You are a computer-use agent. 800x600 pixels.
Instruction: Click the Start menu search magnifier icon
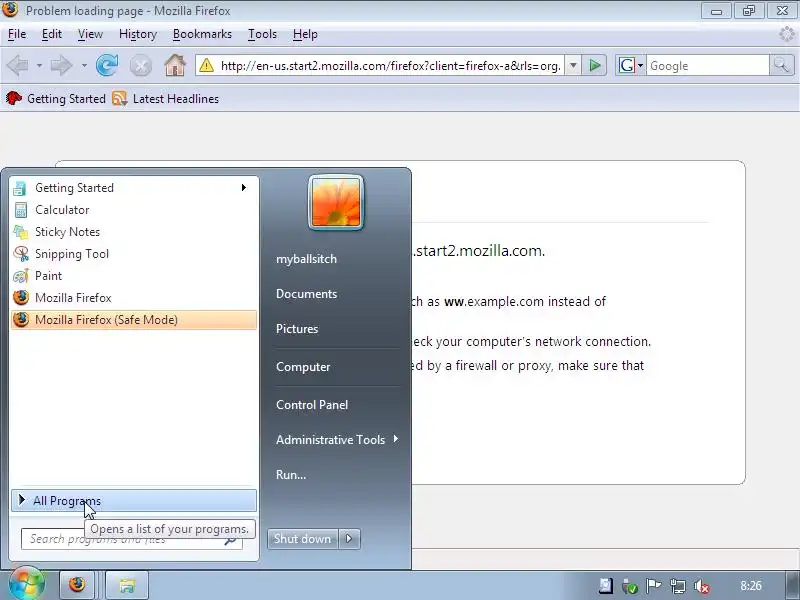pos(231,539)
